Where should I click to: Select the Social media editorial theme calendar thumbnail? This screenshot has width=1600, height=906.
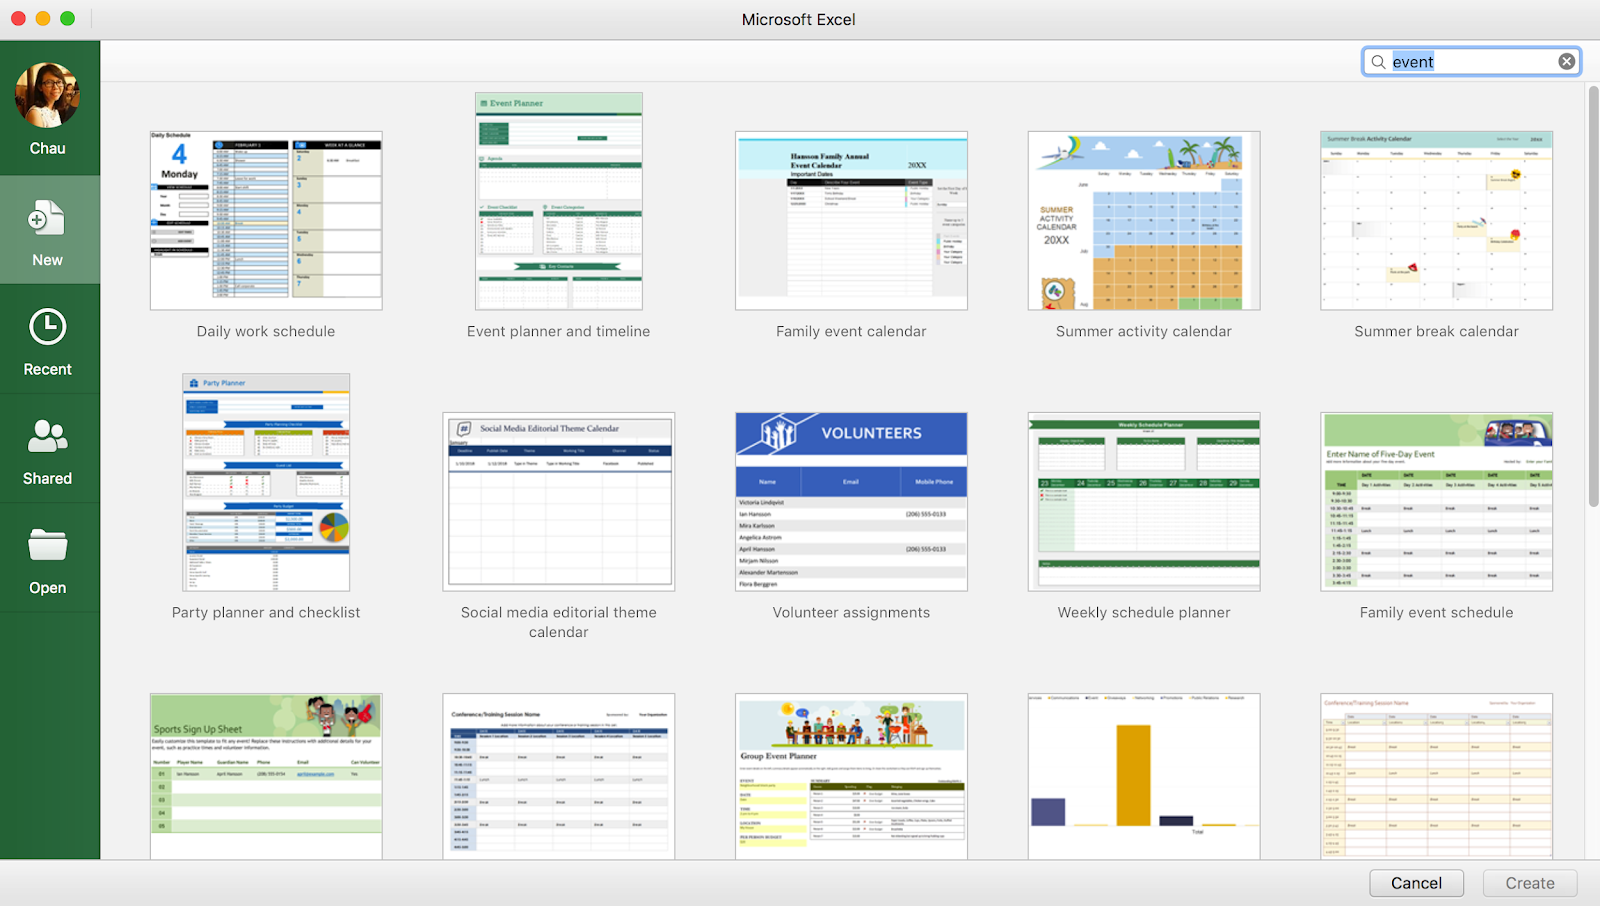pos(559,501)
